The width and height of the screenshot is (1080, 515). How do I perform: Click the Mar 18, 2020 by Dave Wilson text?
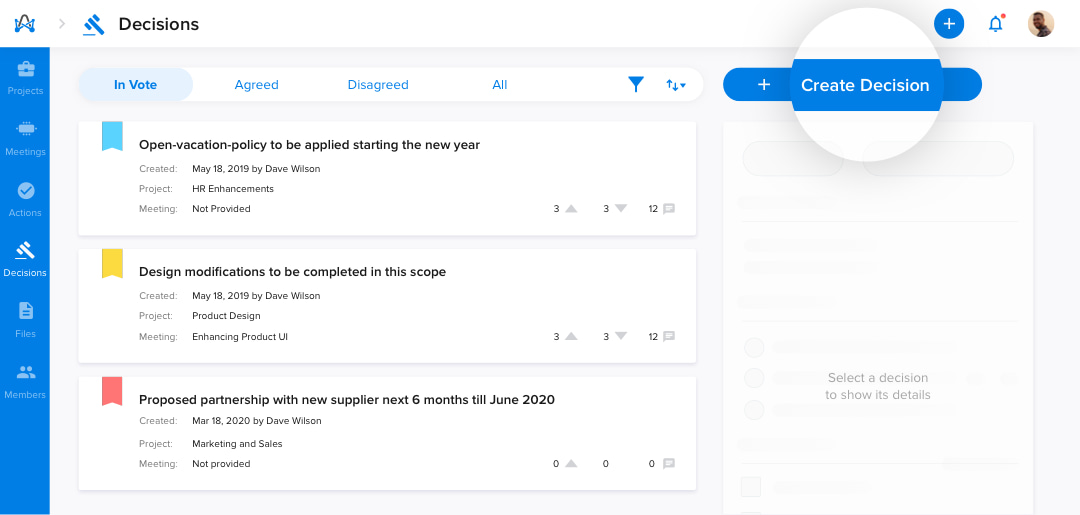pyautogui.click(x=257, y=421)
